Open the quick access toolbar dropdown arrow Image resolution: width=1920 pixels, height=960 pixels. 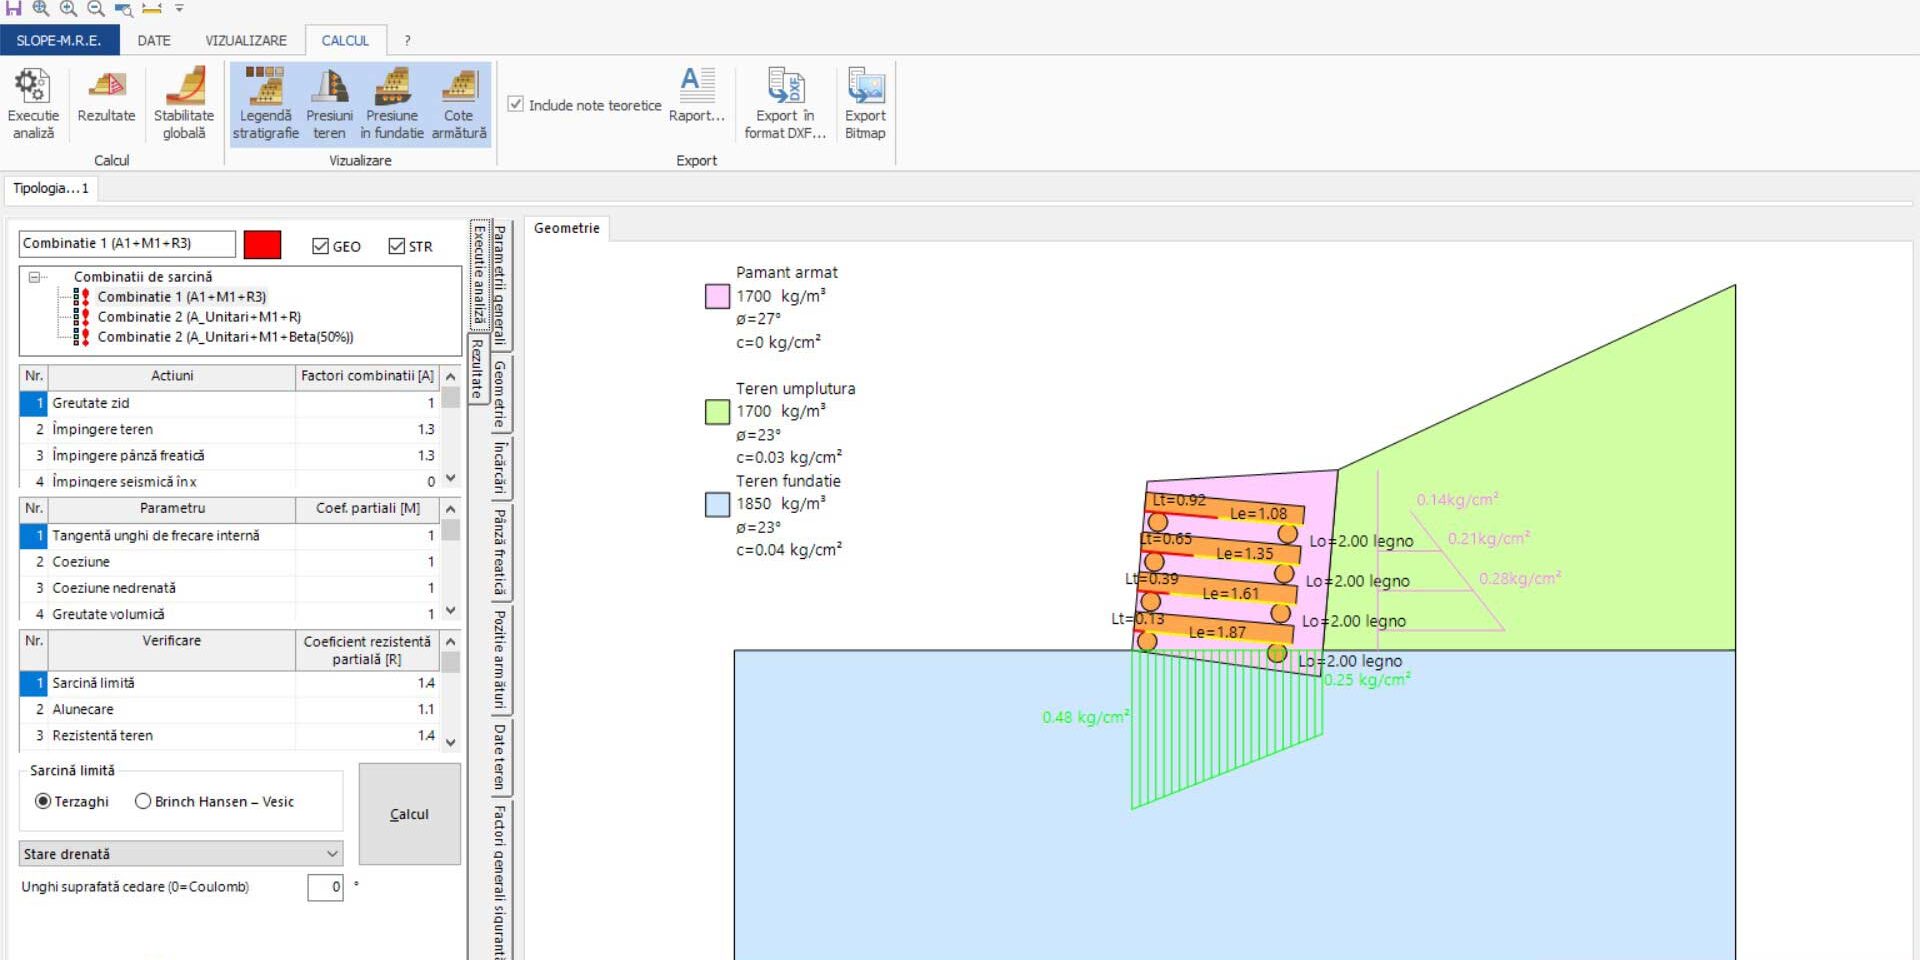[x=180, y=8]
